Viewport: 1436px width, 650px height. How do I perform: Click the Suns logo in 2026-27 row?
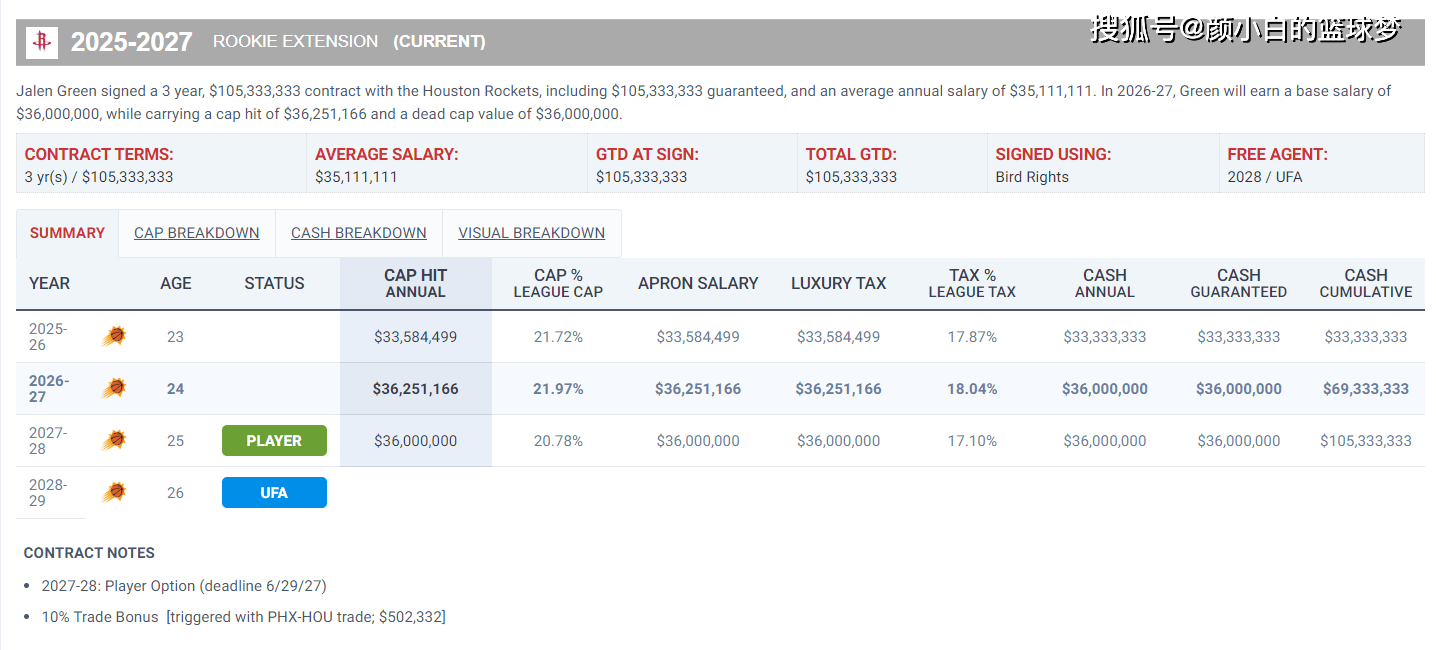(114, 388)
